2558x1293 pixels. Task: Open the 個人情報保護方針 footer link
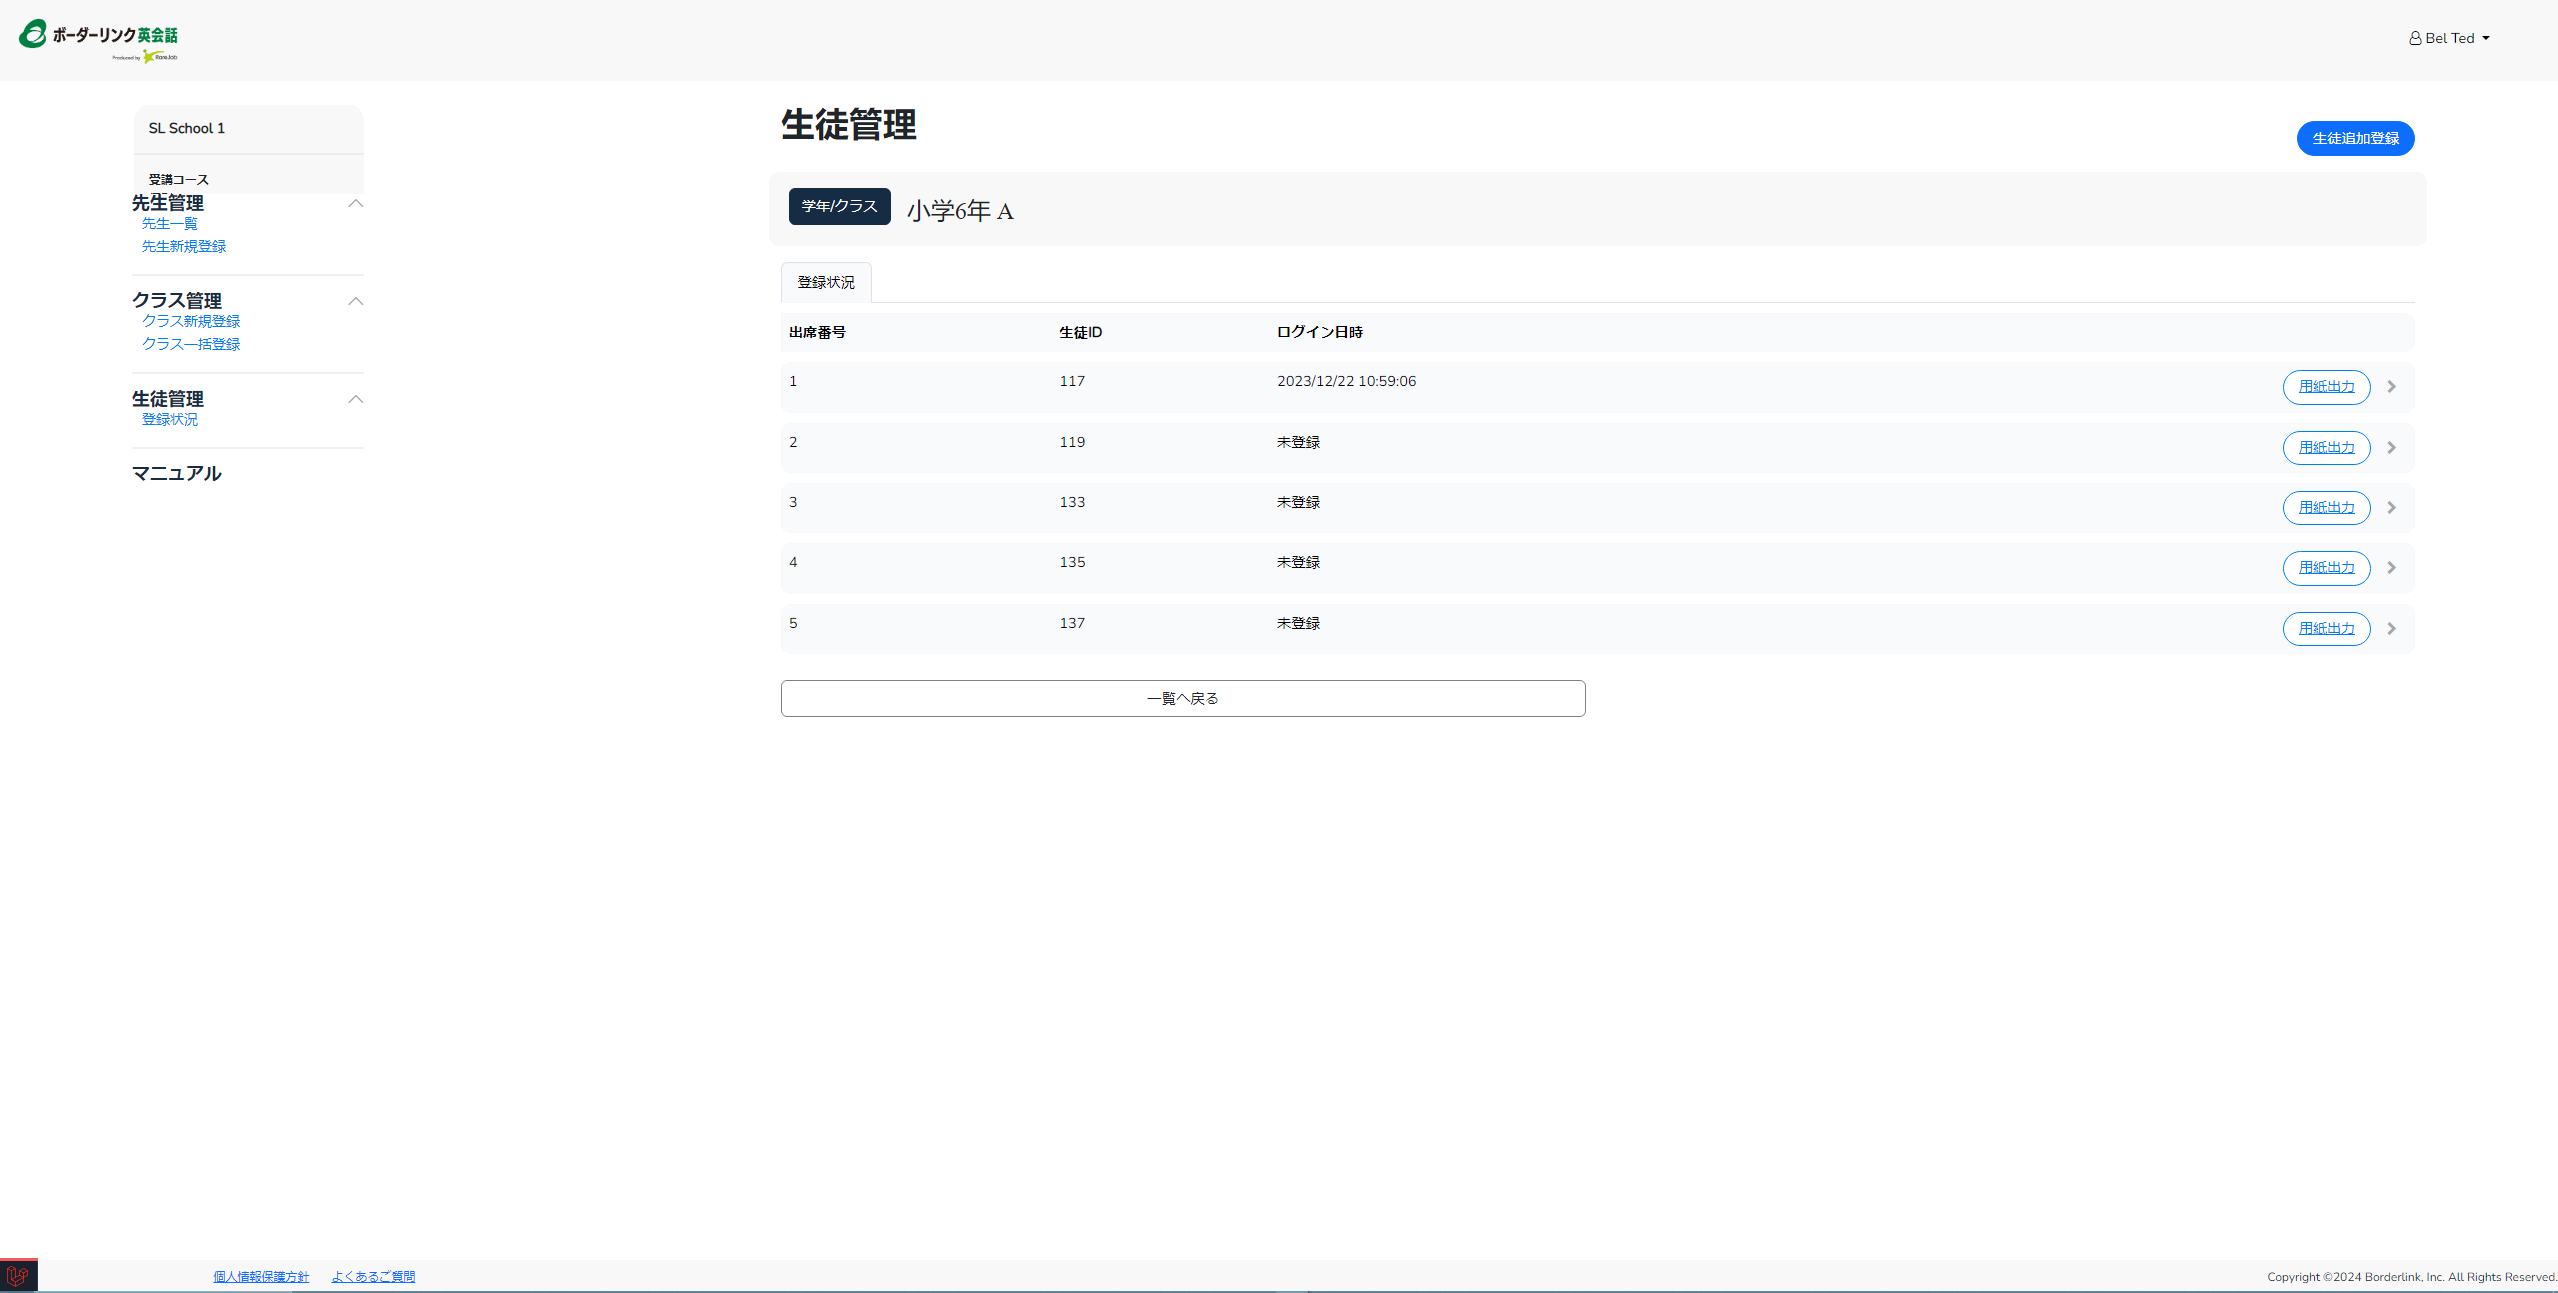(x=261, y=1276)
